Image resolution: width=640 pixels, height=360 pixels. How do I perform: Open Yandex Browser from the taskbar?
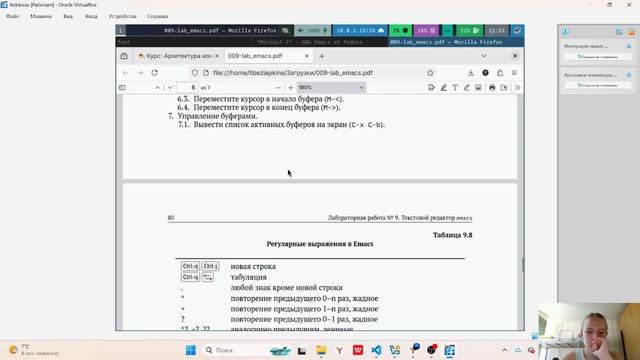(x=339, y=350)
